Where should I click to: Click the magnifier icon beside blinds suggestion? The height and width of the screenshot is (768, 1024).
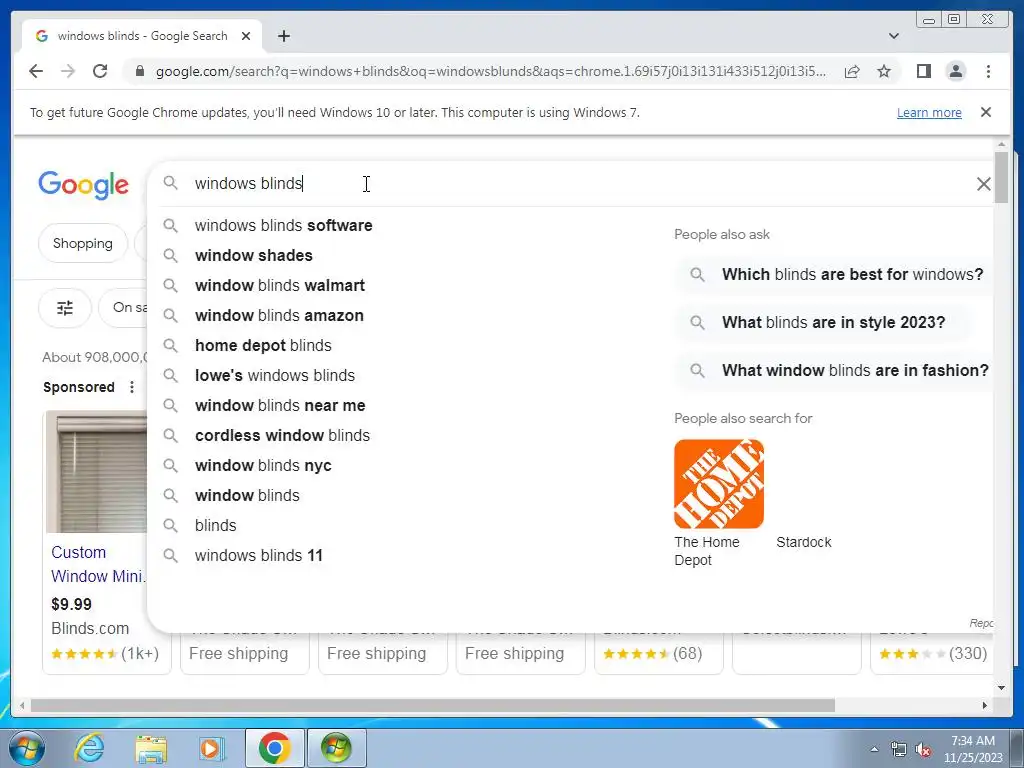pyautogui.click(x=170, y=525)
